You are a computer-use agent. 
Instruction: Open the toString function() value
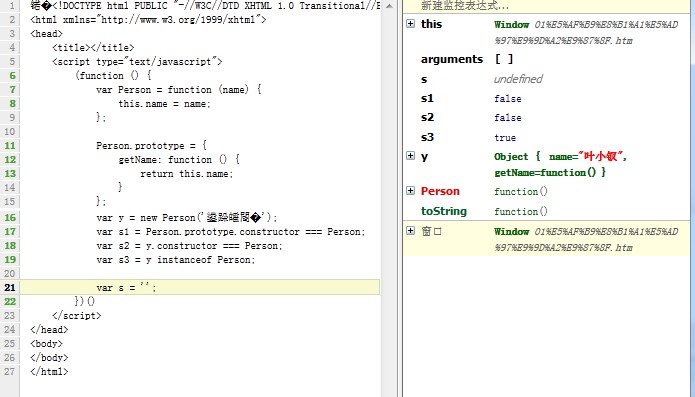point(521,211)
